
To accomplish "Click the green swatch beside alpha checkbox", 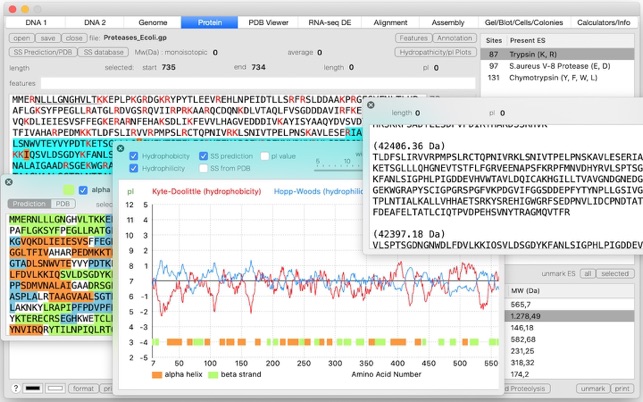I will (x=68, y=190).
